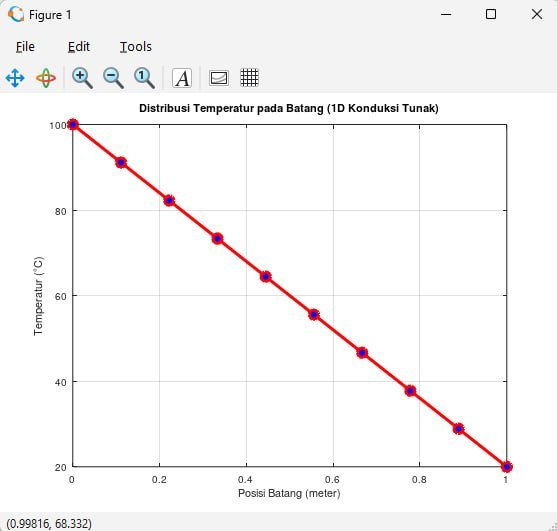Image resolution: width=557 pixels, height=531 pixels.
Task: Click the automatic limits zoom icon
Action: 144,78
